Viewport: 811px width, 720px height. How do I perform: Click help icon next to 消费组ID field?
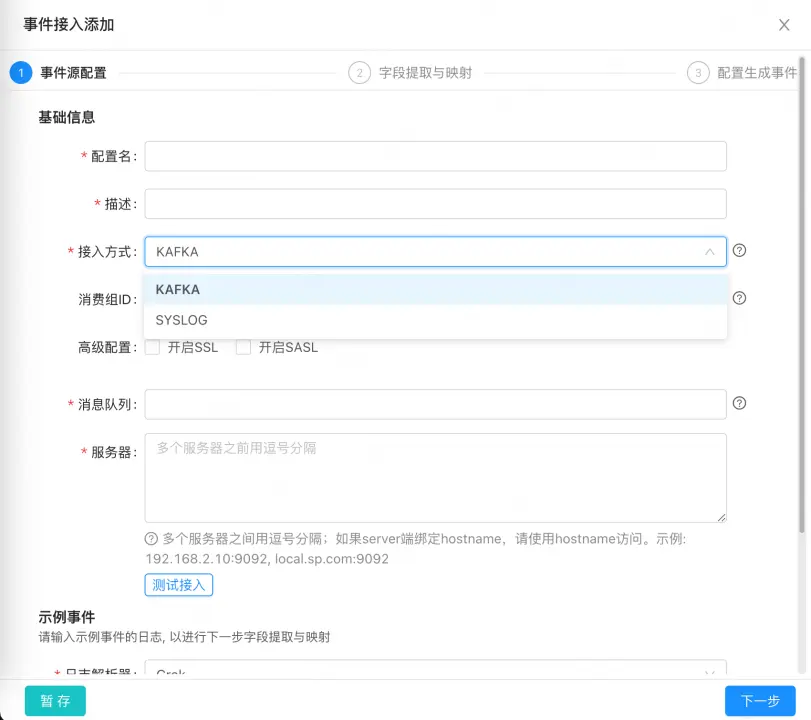point(740,298)
